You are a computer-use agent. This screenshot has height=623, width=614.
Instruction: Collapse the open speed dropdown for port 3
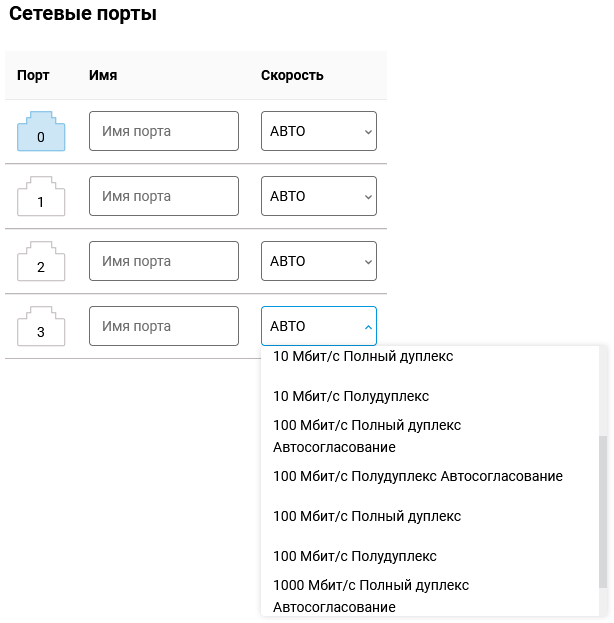(319, 326)
